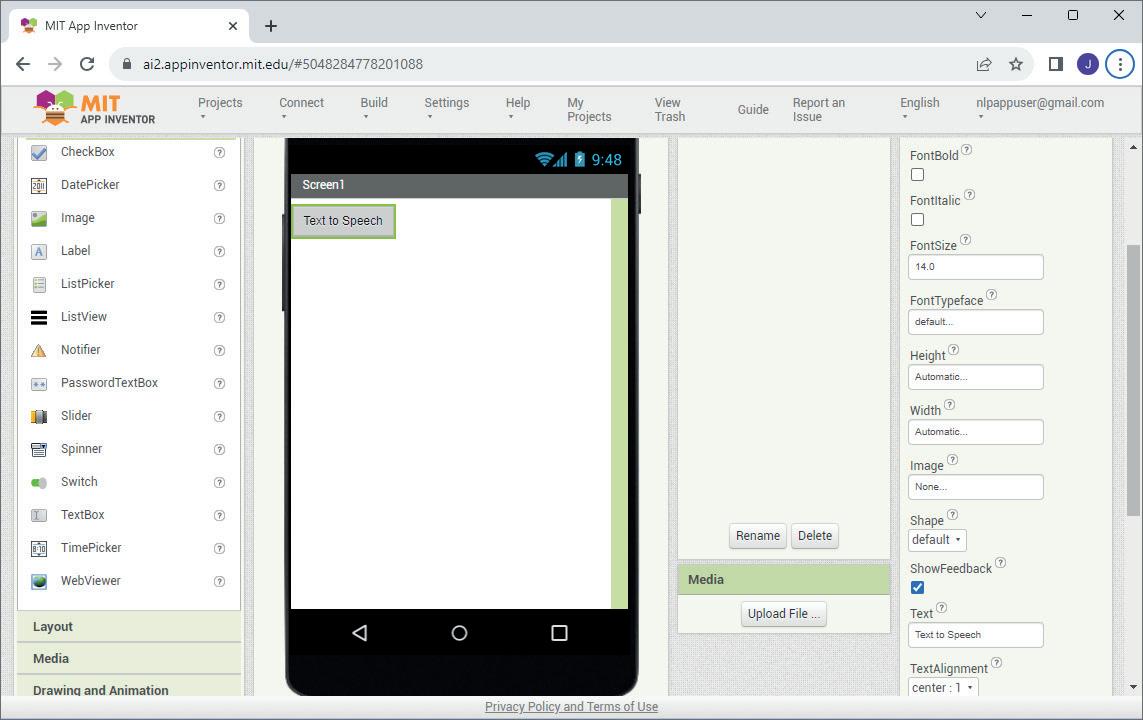
Task: Select the ListPicker component icon
Action: (x=39, y=284)
